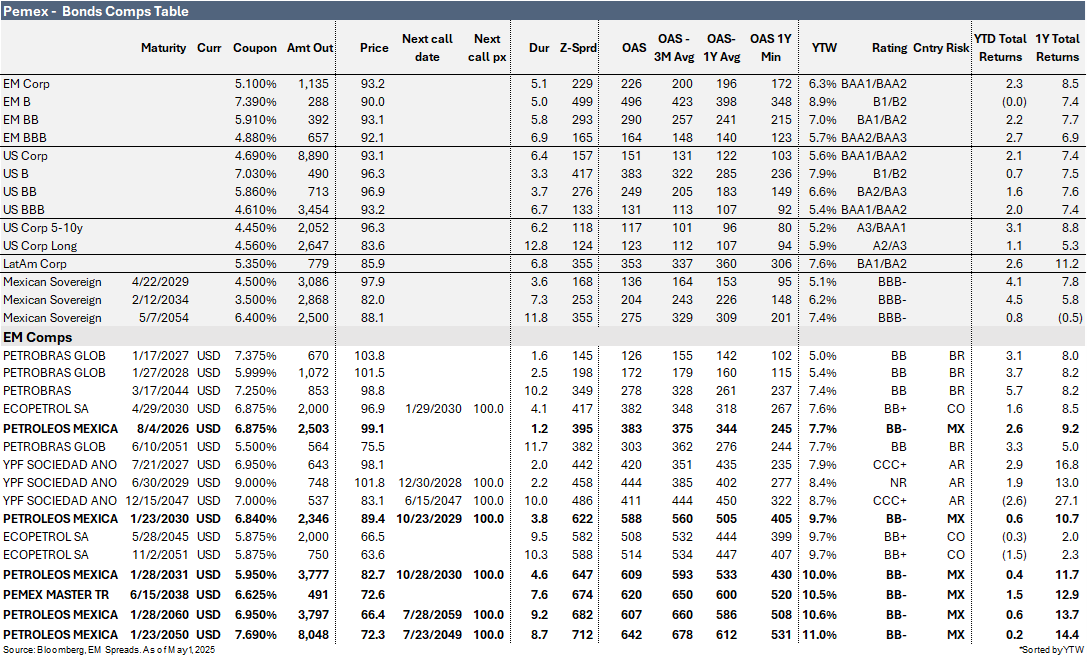Select Ecopetrol maturity 5/28/2045 cell
Viewport: 1087px width, 663px height.
click(160, 537)
